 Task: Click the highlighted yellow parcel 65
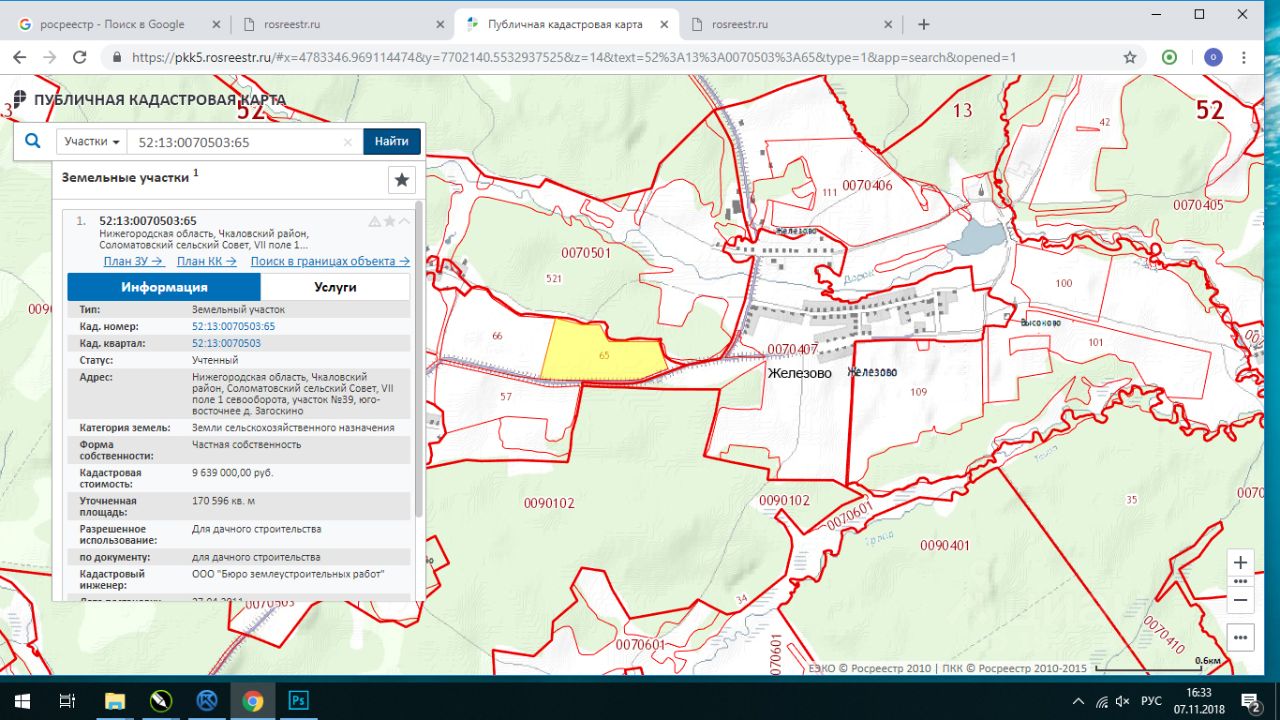click(604, 354)
